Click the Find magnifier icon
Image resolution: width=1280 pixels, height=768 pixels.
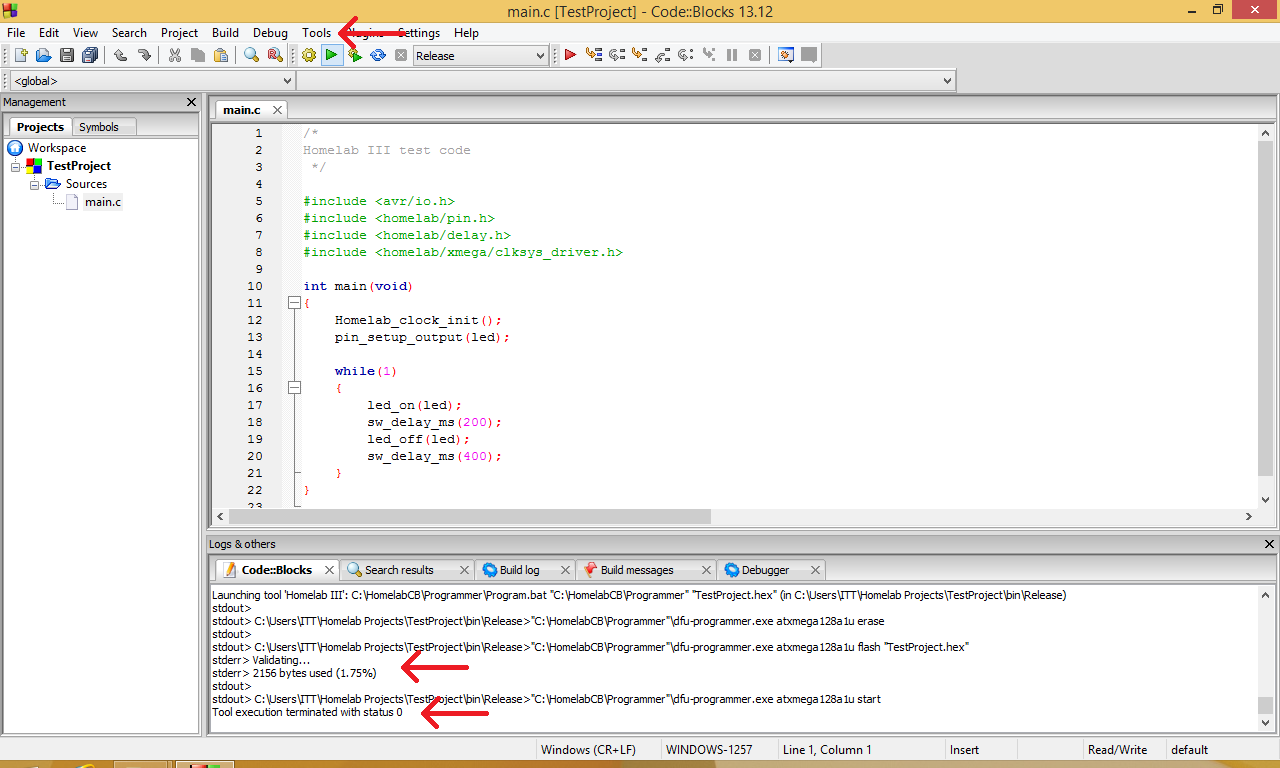pos(252,56)
